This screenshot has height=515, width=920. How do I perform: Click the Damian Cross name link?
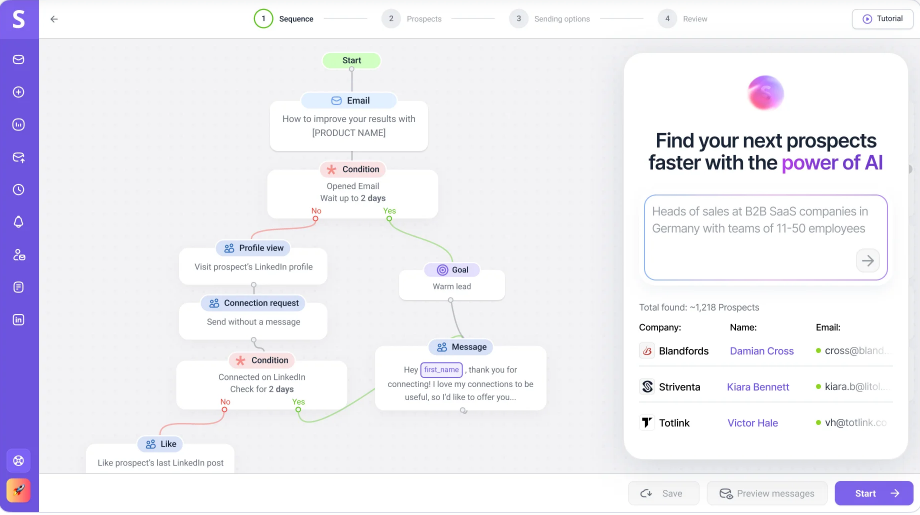click(x=762, y=351)
